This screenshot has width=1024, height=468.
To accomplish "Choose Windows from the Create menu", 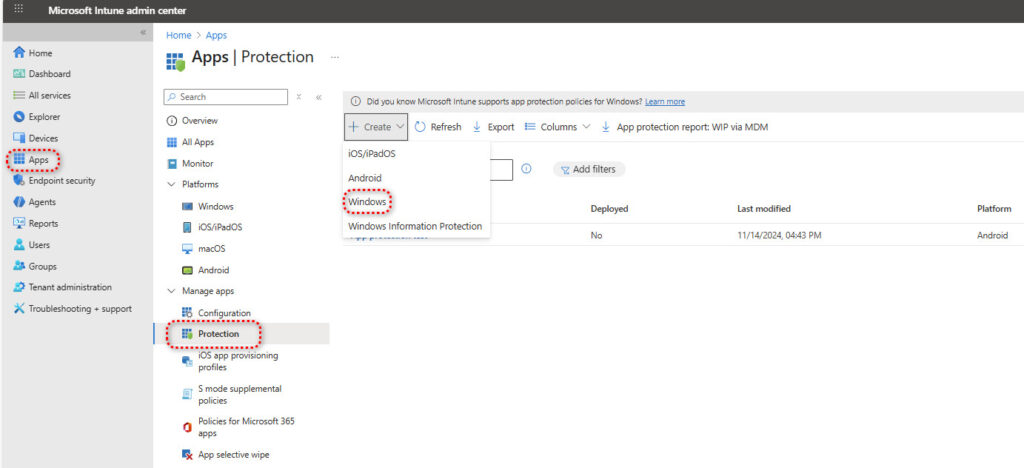I will pyautogui.click(x=366, y=202).
